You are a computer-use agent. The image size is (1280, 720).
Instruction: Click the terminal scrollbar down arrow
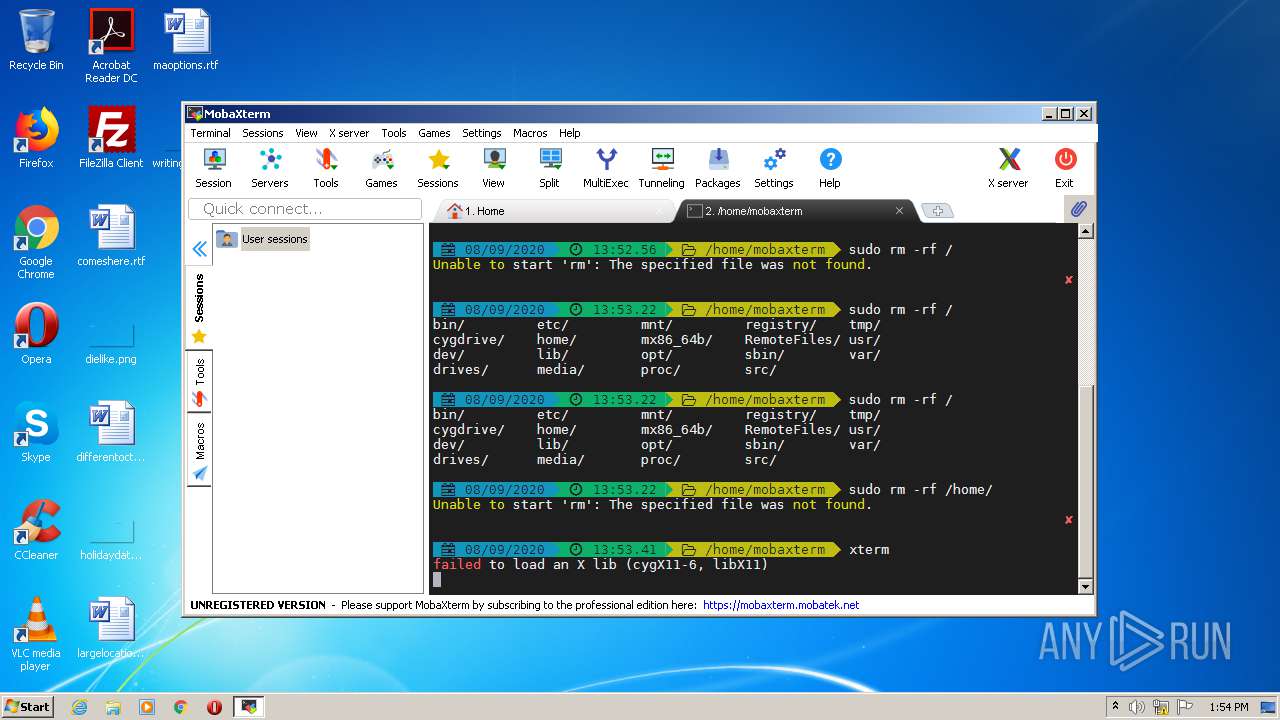pos(1086,586)
